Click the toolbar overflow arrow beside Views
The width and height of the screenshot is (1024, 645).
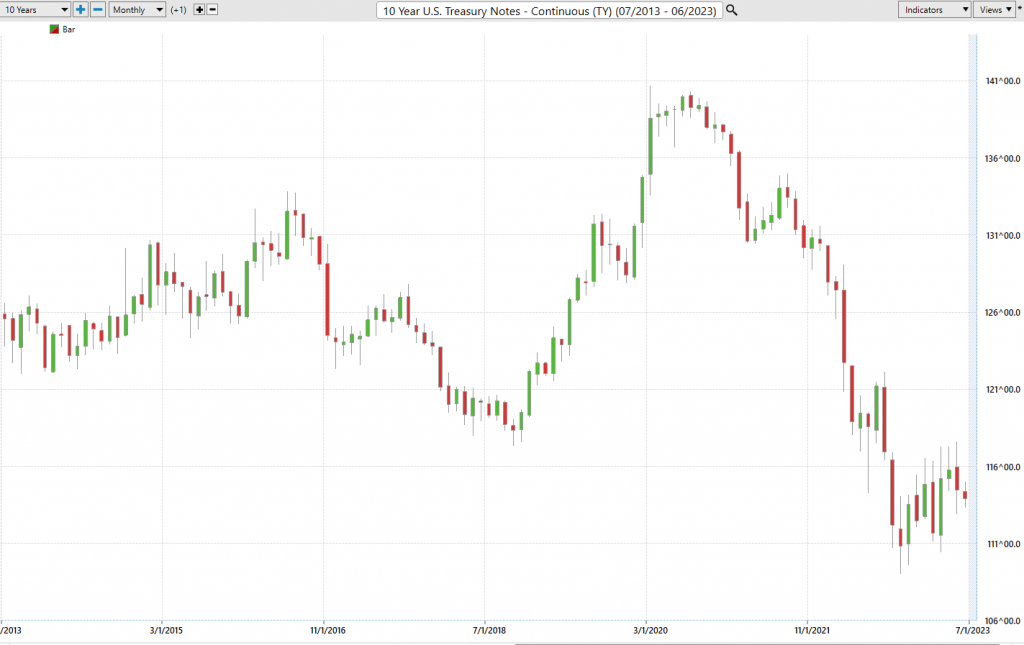tap(1019, 9)
